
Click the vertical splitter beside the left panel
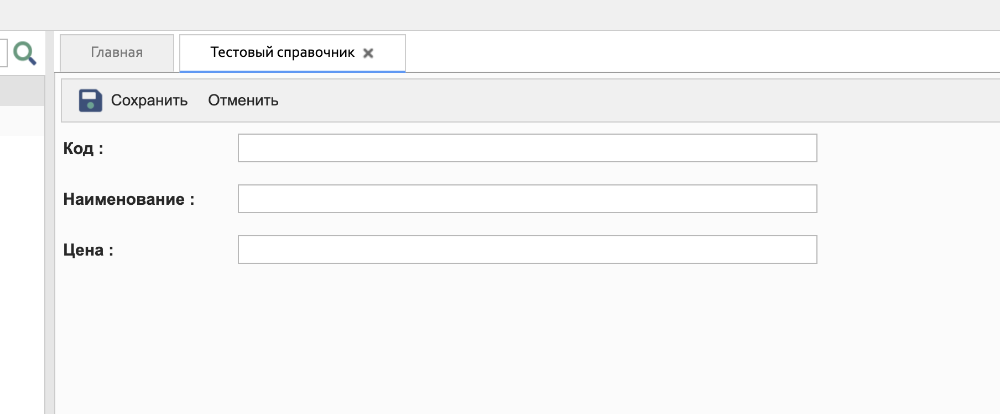tap(49, 250)
